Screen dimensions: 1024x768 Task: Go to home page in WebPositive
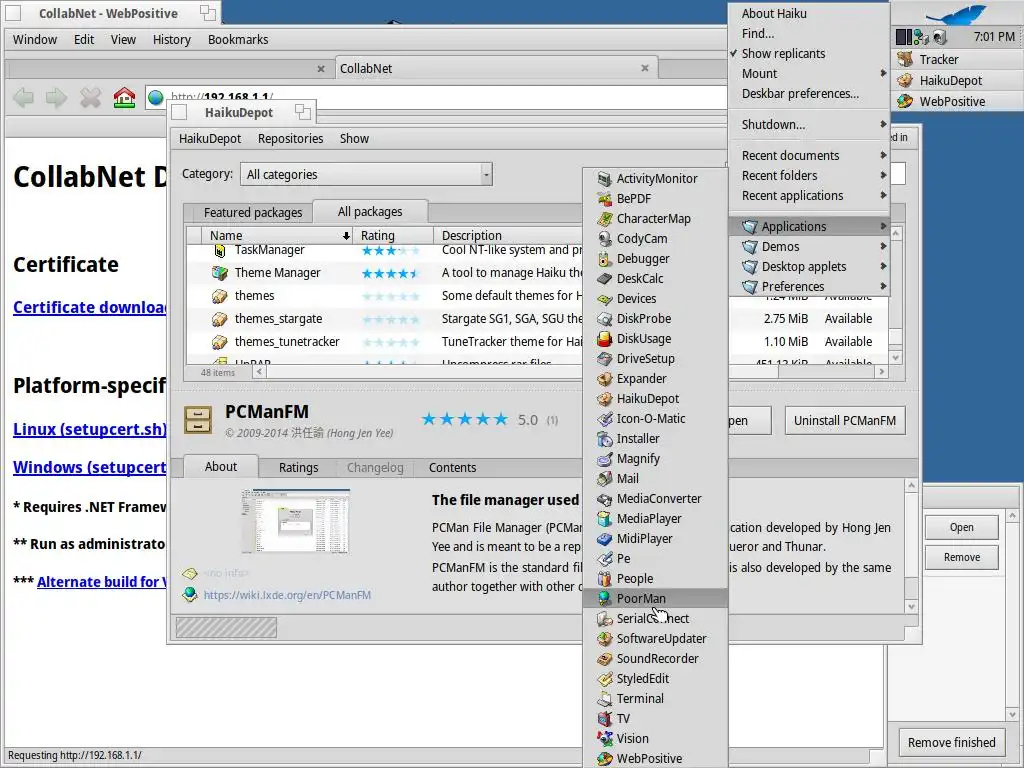tap(124, 98)
